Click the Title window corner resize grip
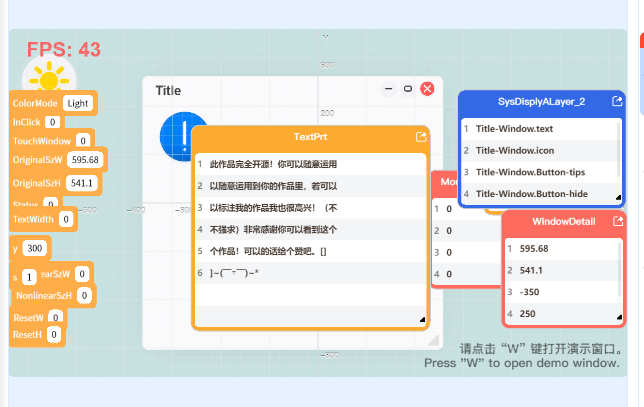Viewport: 644px width, 407px height. tap(433, 340)
